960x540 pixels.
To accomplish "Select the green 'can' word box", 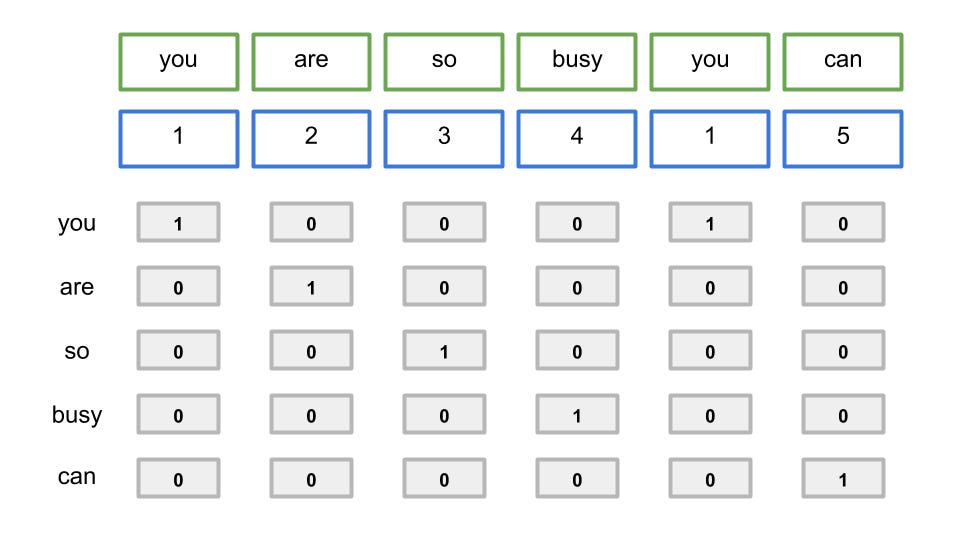I will click(x=842, y=62).
